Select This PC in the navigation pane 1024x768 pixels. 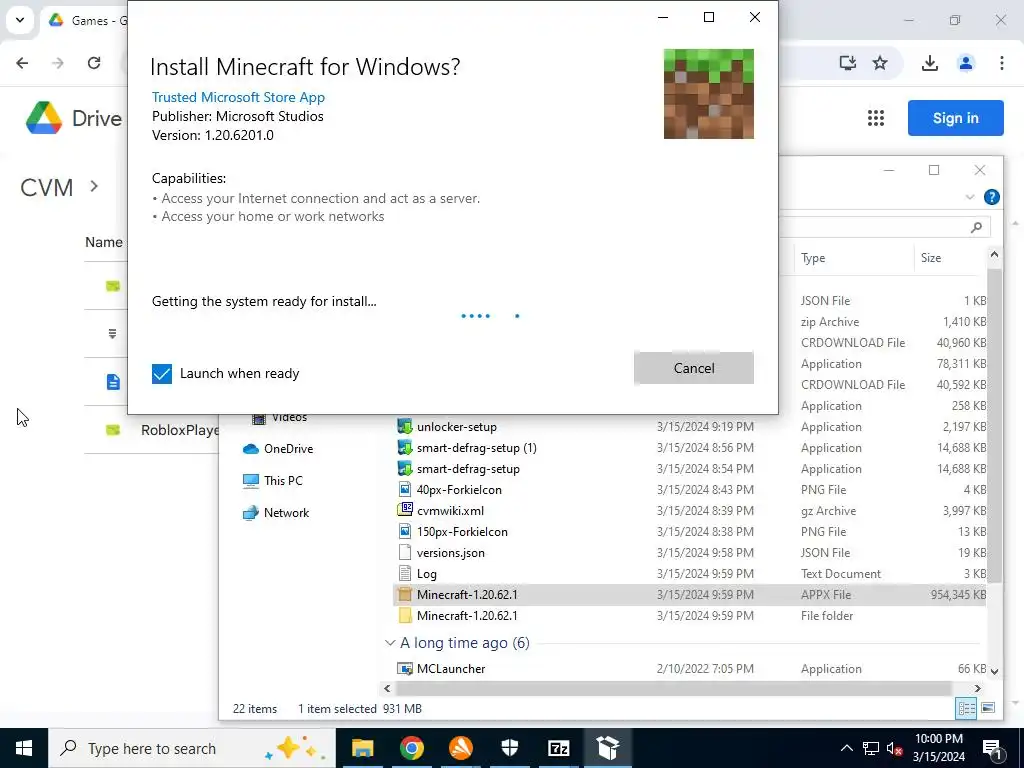[x=273, y=481]
